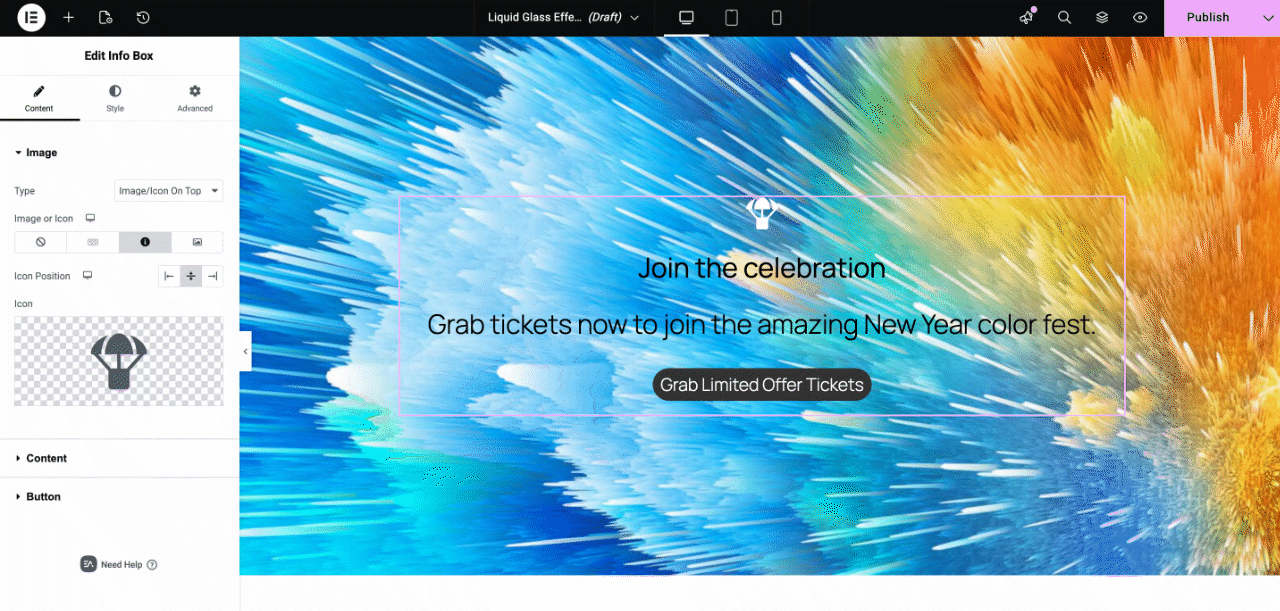The height and width of the screenshot is (611, 1280).
Task: Add a new element with plus icon
Action: [68, 18]
